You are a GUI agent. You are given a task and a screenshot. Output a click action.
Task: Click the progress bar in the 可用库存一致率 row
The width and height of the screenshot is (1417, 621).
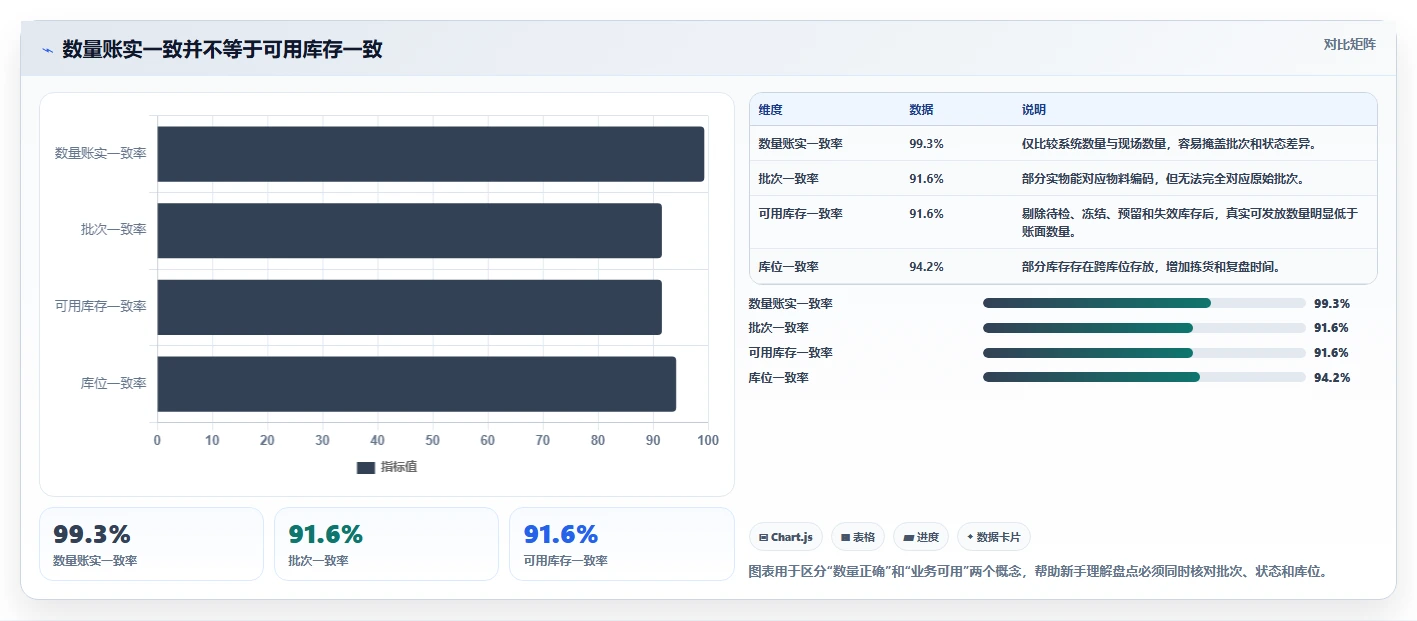[x=1144, y=352]
